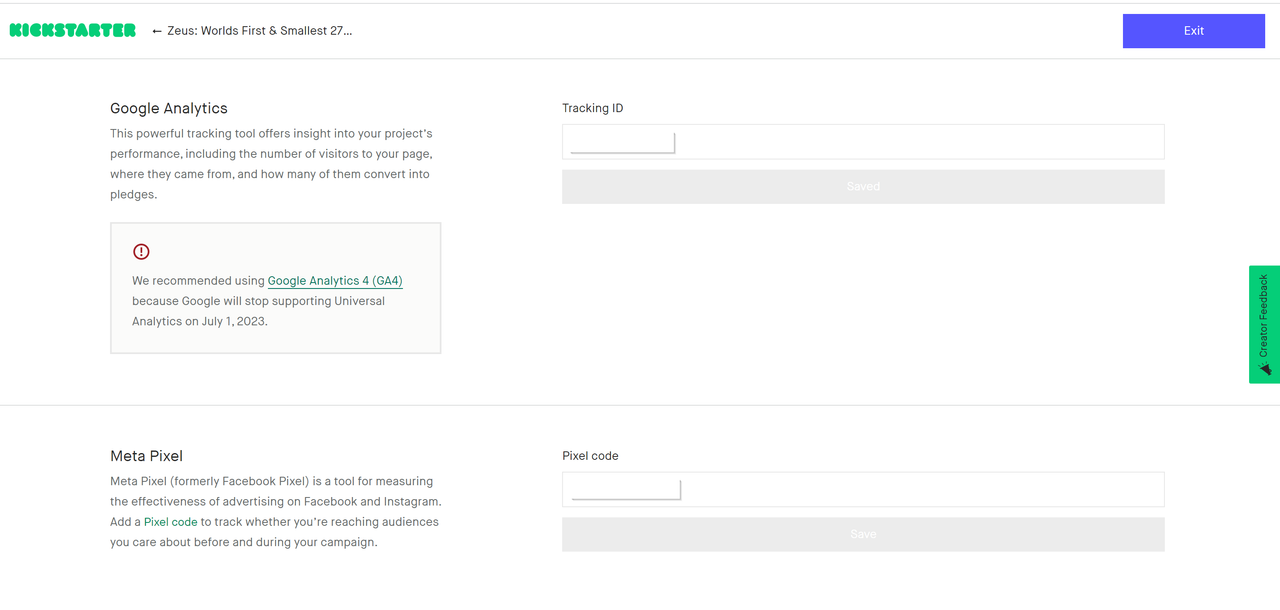Click the Pixel code input field
Image resolution: width=1280 pixels, height=610 pixels.
point(863,489)
